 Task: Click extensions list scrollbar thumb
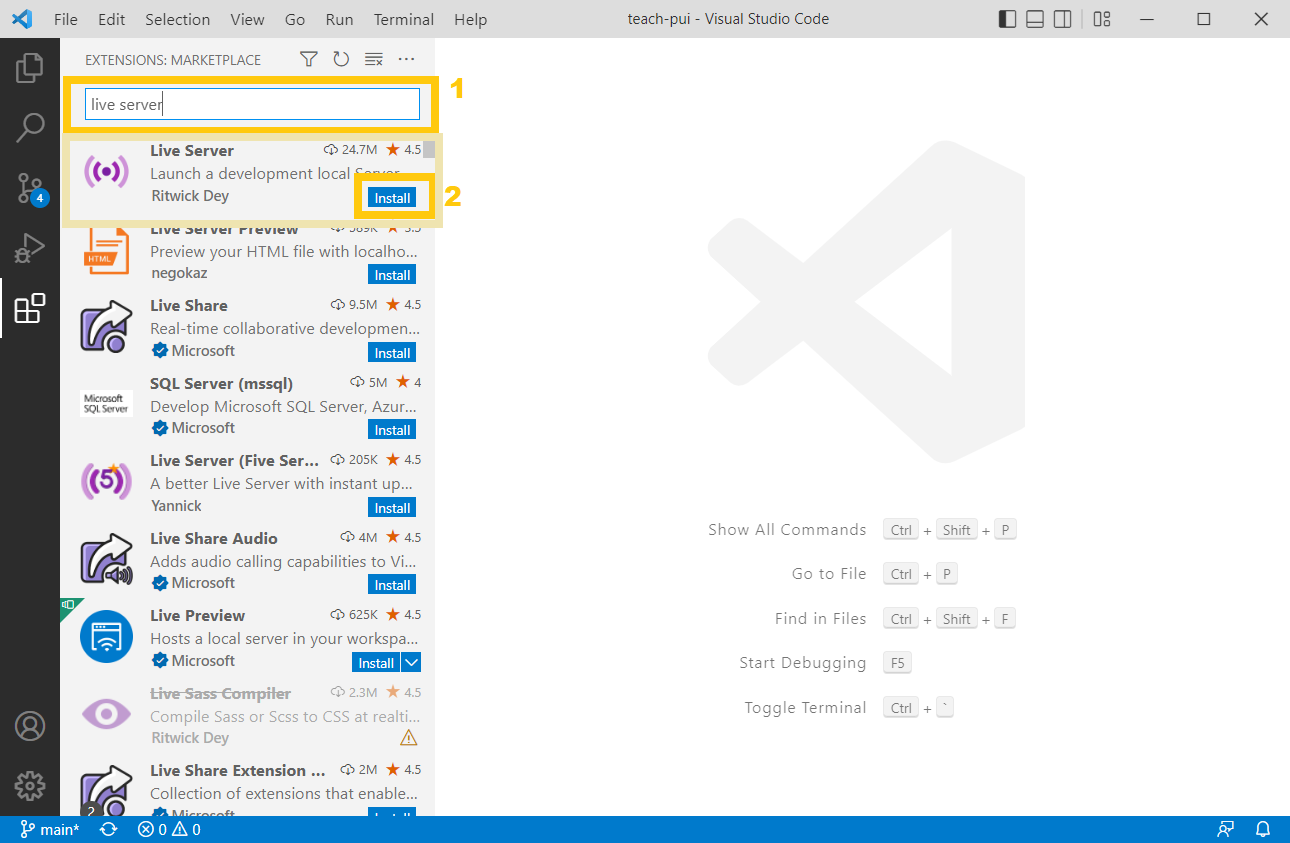429,150
